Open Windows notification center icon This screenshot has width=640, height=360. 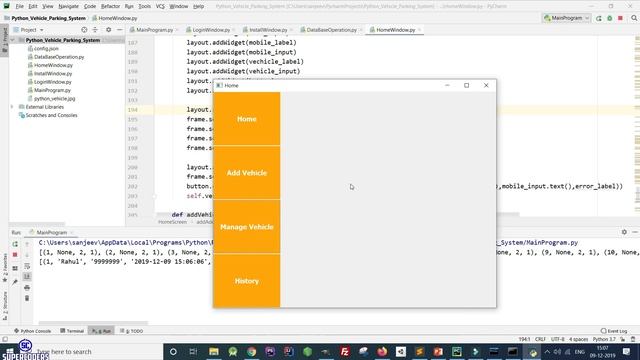click(626, 351)
